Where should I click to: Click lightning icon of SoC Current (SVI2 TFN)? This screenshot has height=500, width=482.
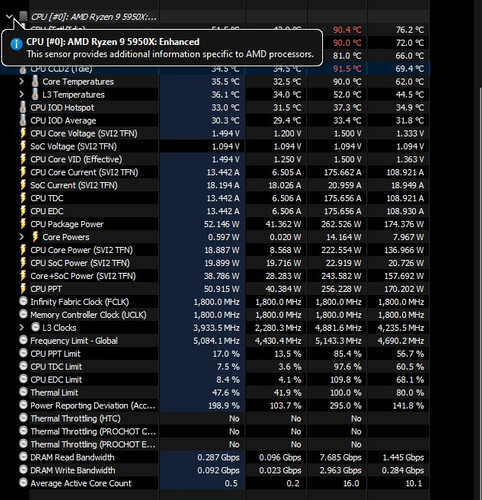pos(23,185)
